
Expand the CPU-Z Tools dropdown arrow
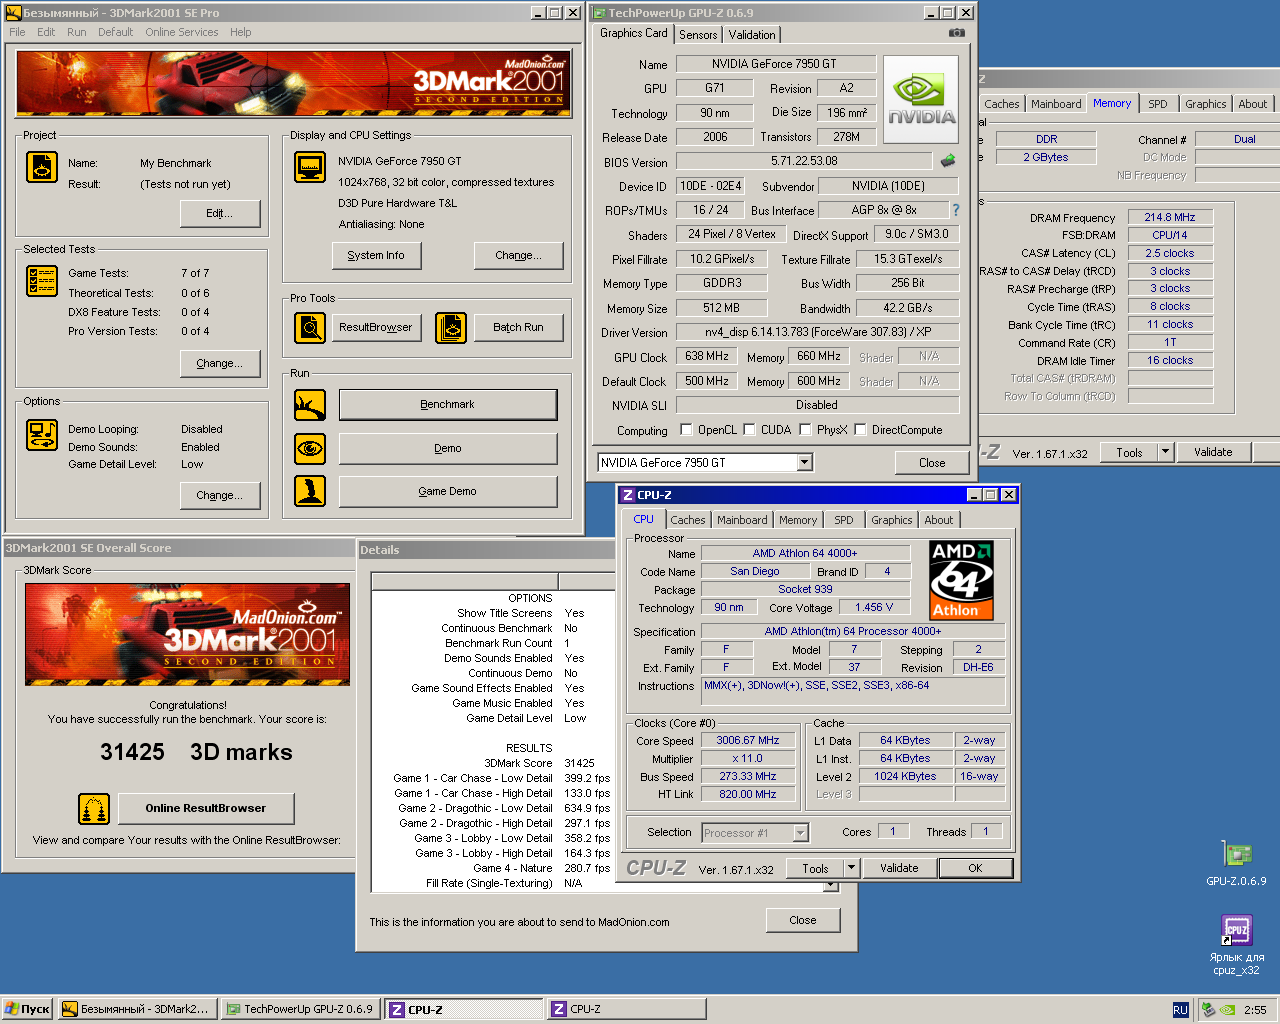[851, 868]
